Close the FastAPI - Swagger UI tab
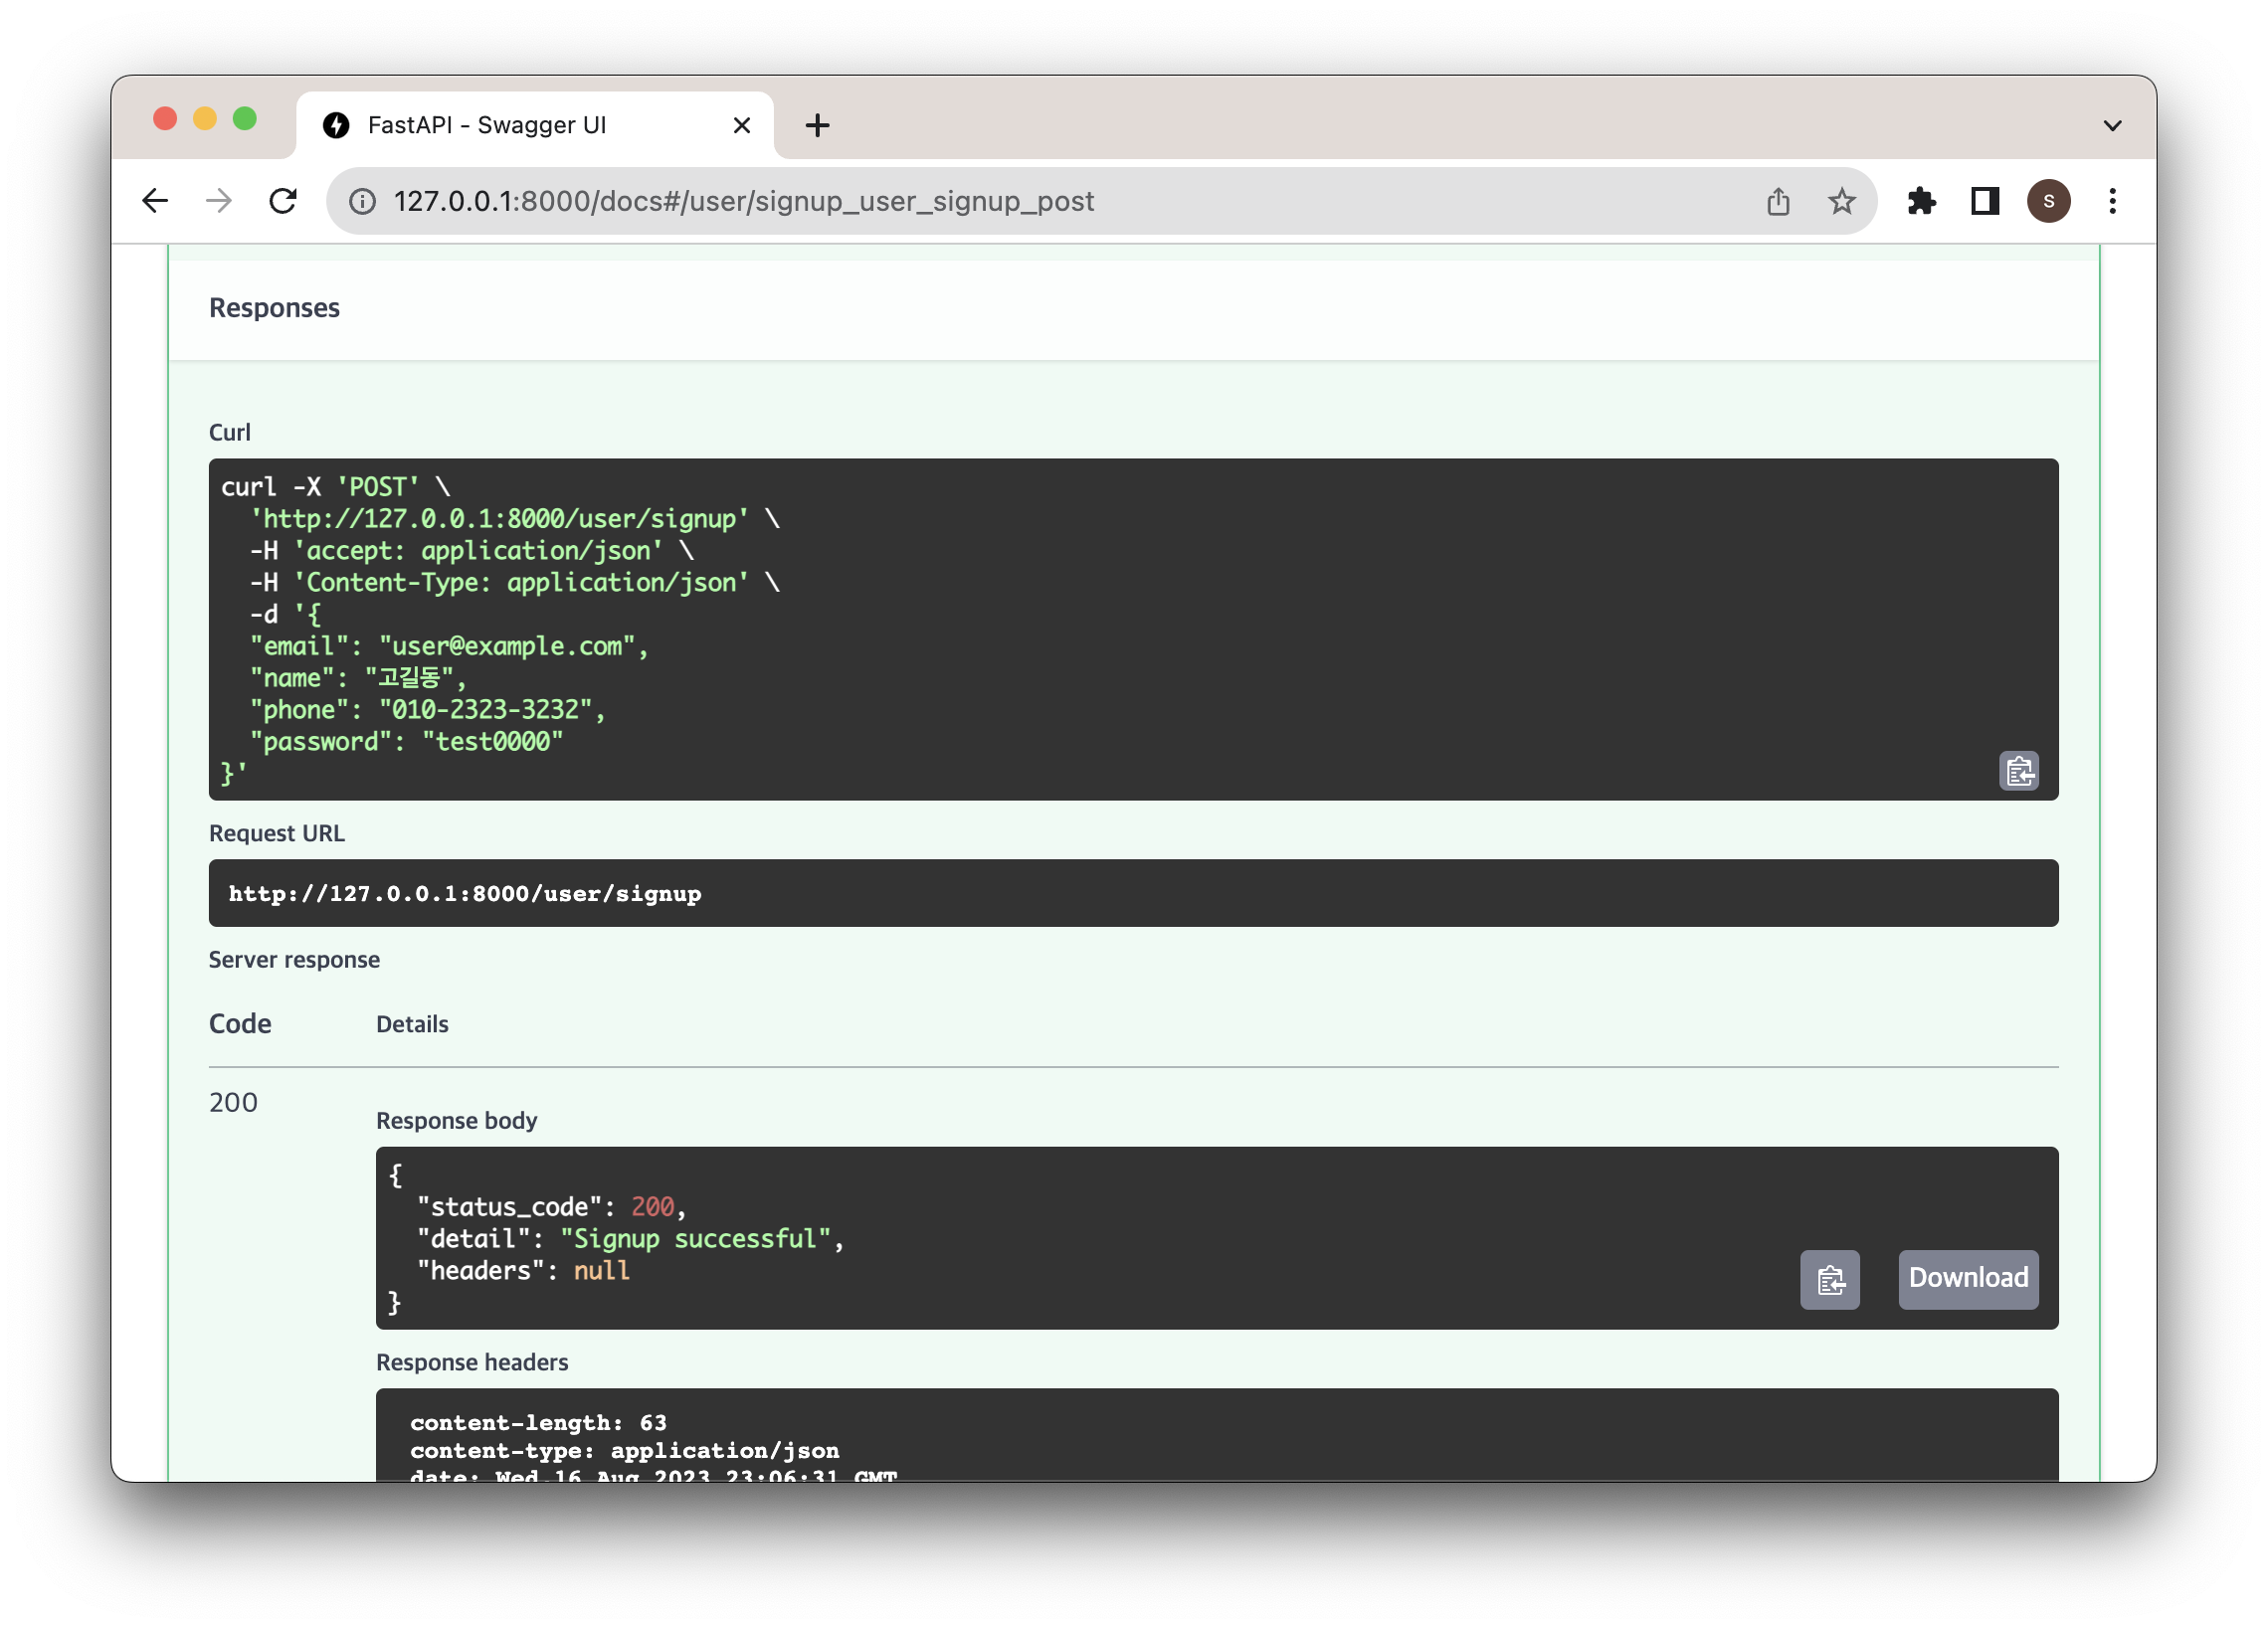The height and width of the screenshot is (1629, 2268). [741, 126]
